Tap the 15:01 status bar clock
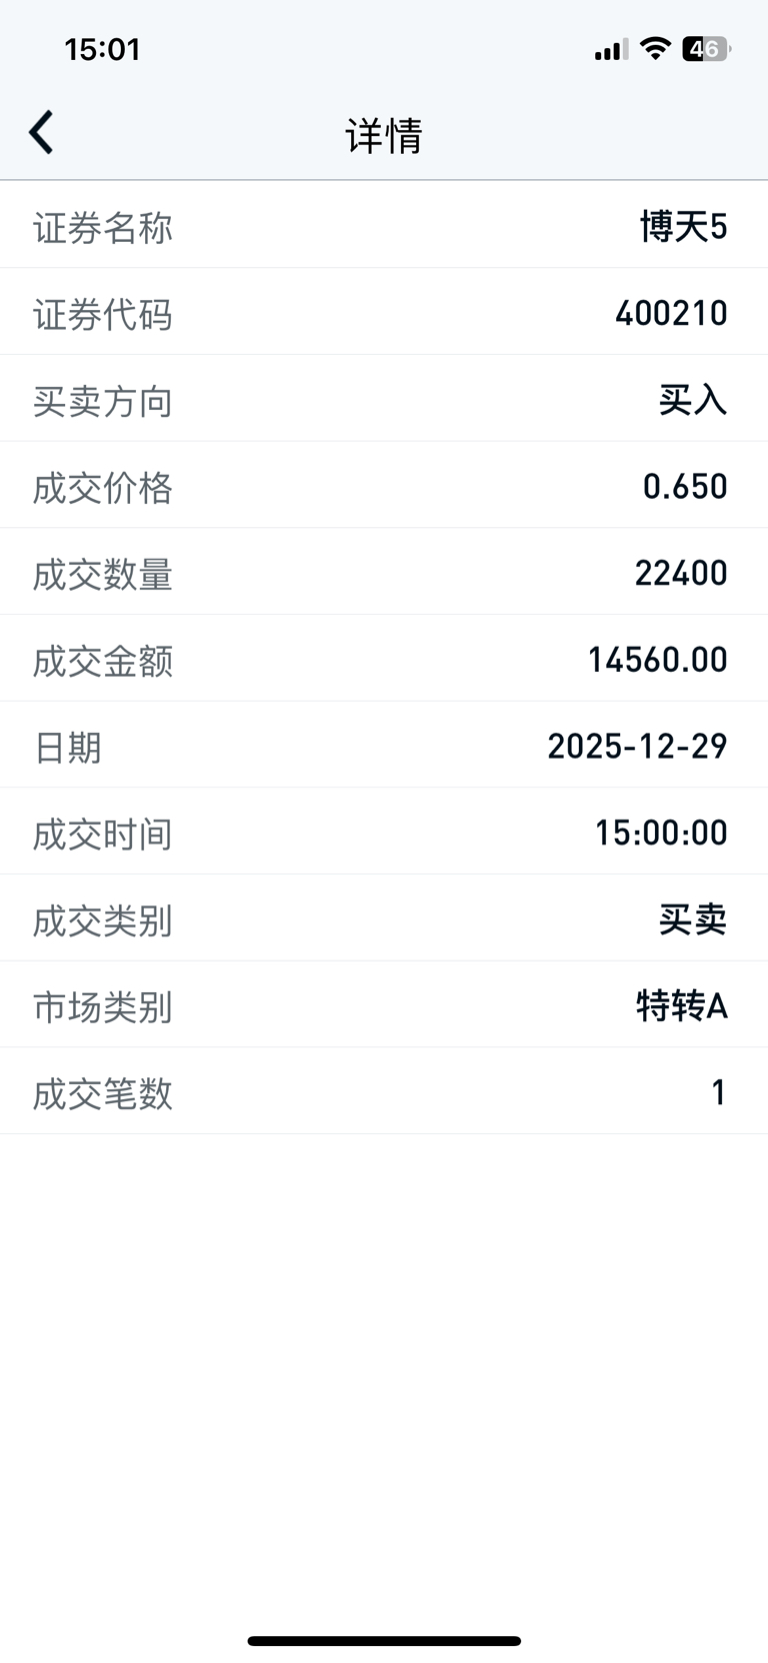 point(102,49)
